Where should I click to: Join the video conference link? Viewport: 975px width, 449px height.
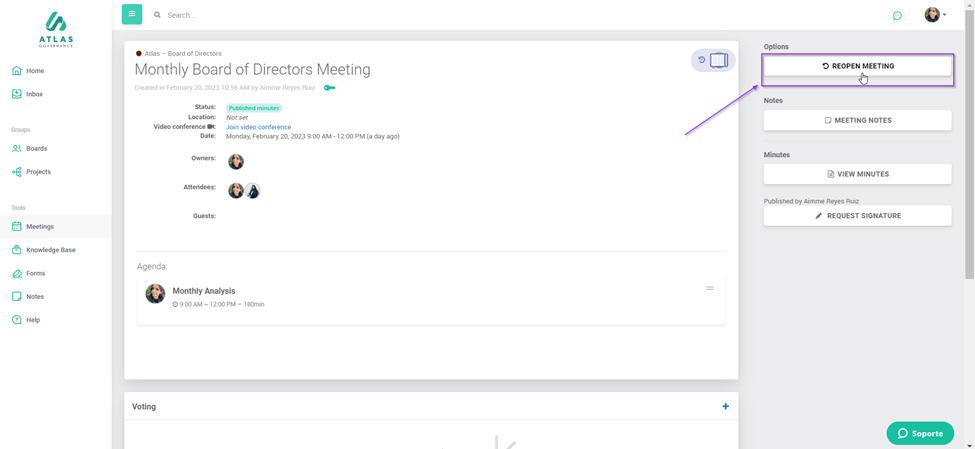[258, 127]
